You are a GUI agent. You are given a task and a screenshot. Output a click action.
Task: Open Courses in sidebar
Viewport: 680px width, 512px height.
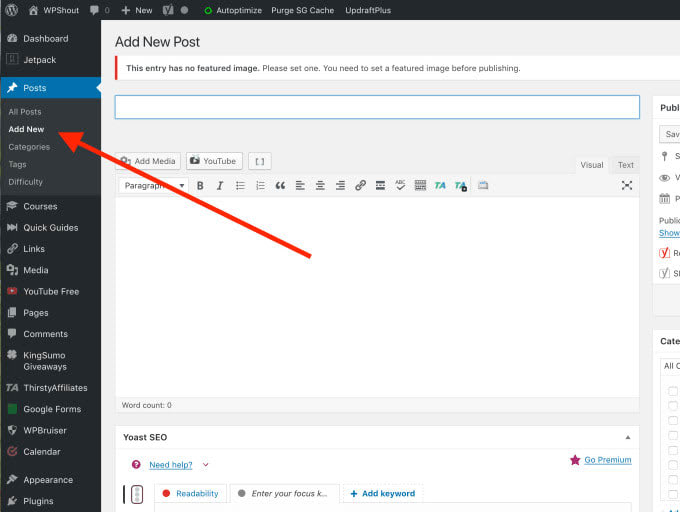40,206
